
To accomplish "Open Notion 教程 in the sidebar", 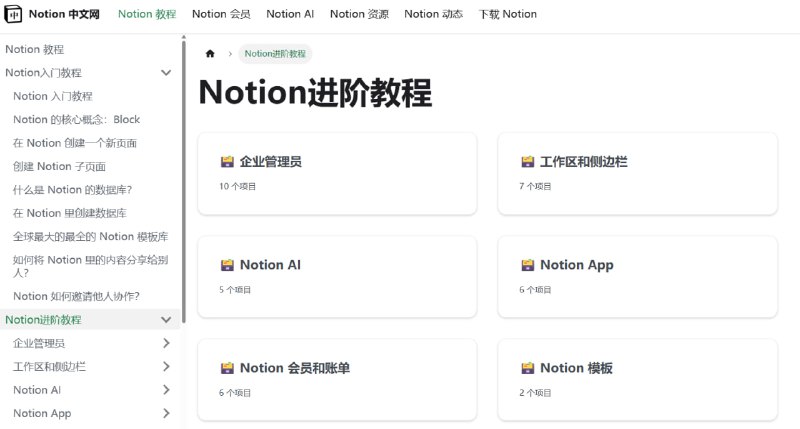I will pyautogui.click(x=34, y=49).
